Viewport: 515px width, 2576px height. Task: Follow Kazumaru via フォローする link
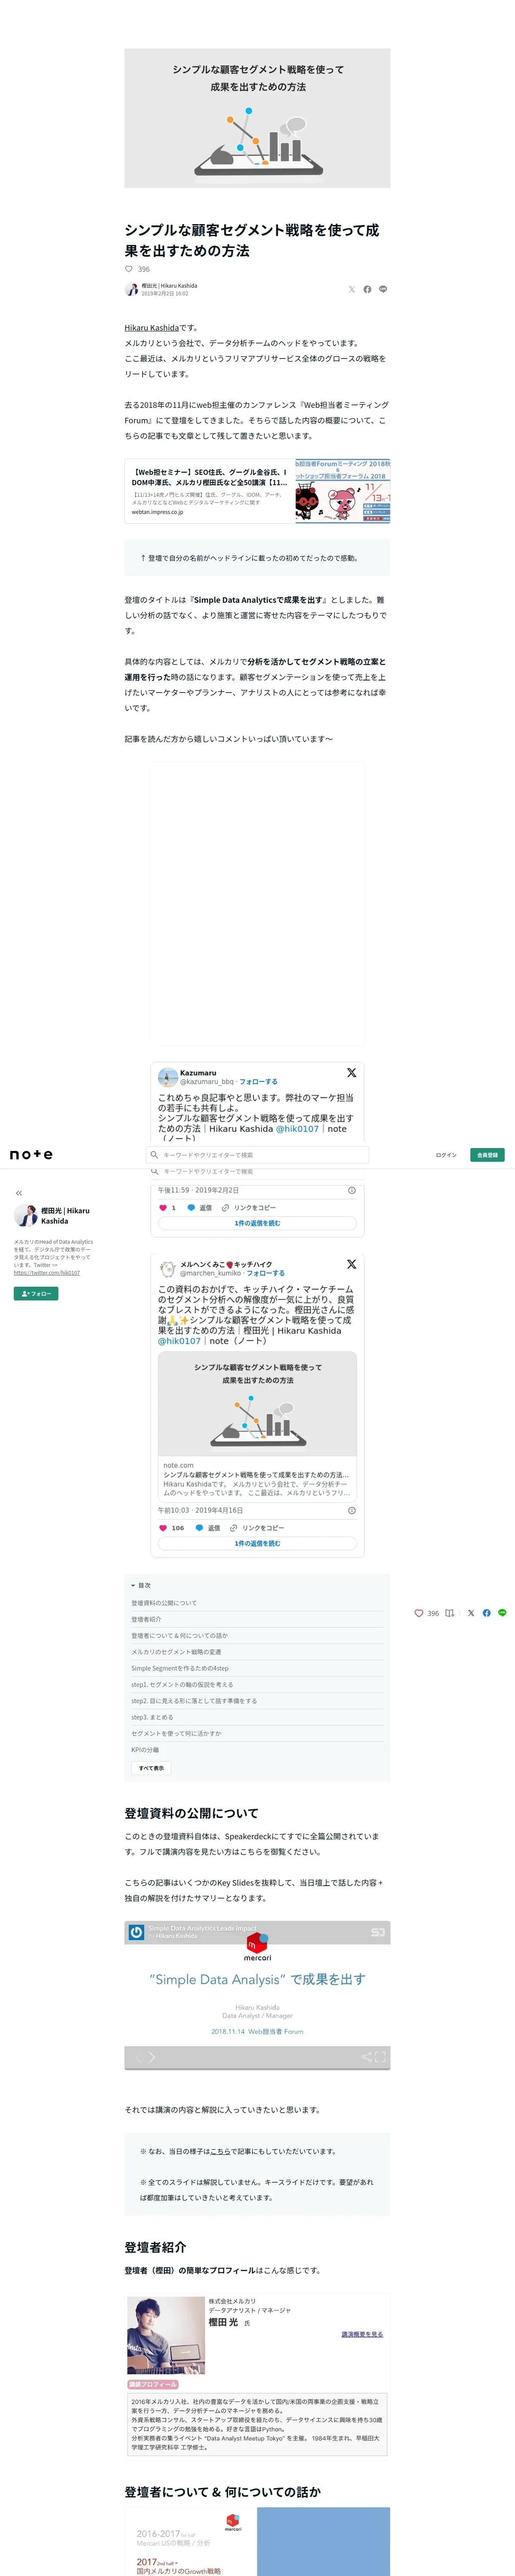pyautogui.click(x=258, y=1082)
